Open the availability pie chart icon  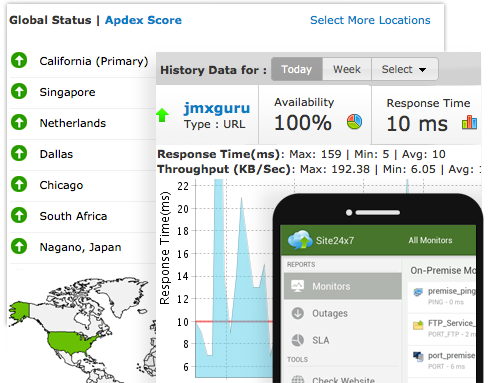354,122
